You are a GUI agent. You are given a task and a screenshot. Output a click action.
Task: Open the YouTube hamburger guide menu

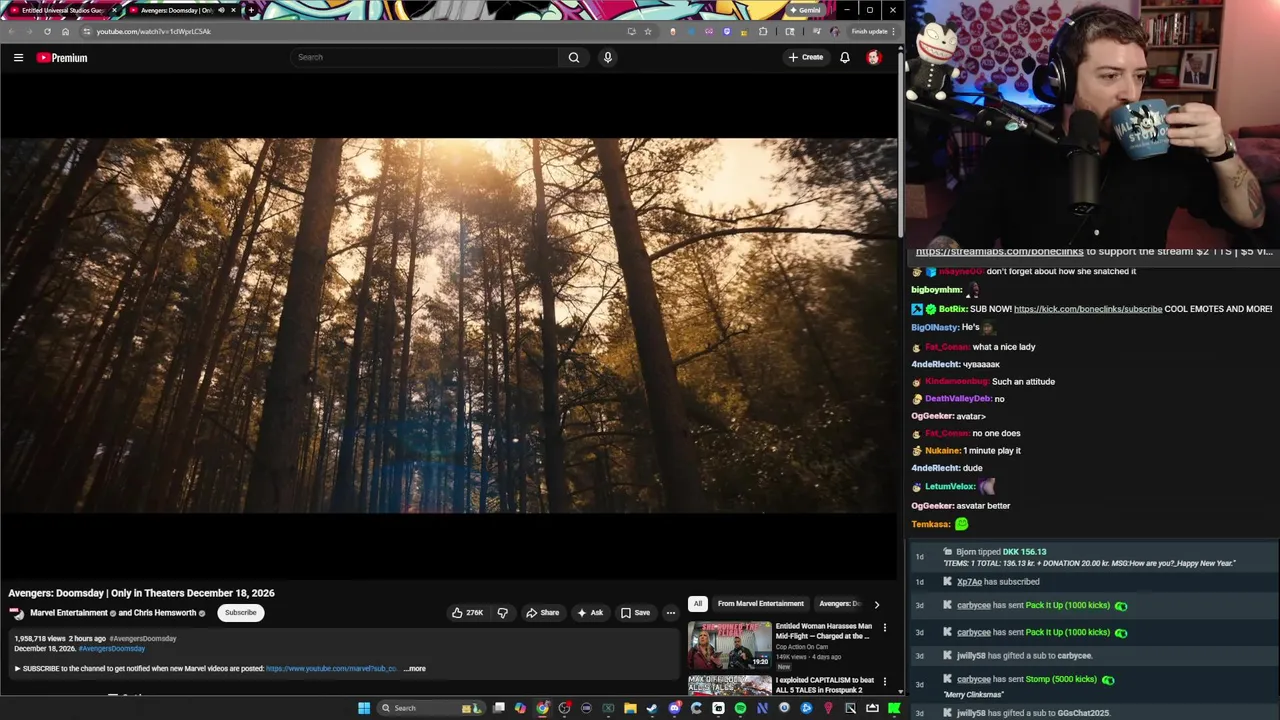coord(18,57)
